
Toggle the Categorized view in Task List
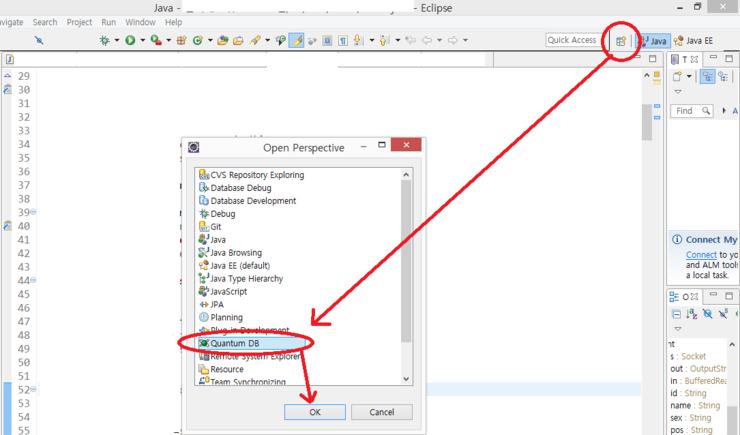click(x=708, y=76)
